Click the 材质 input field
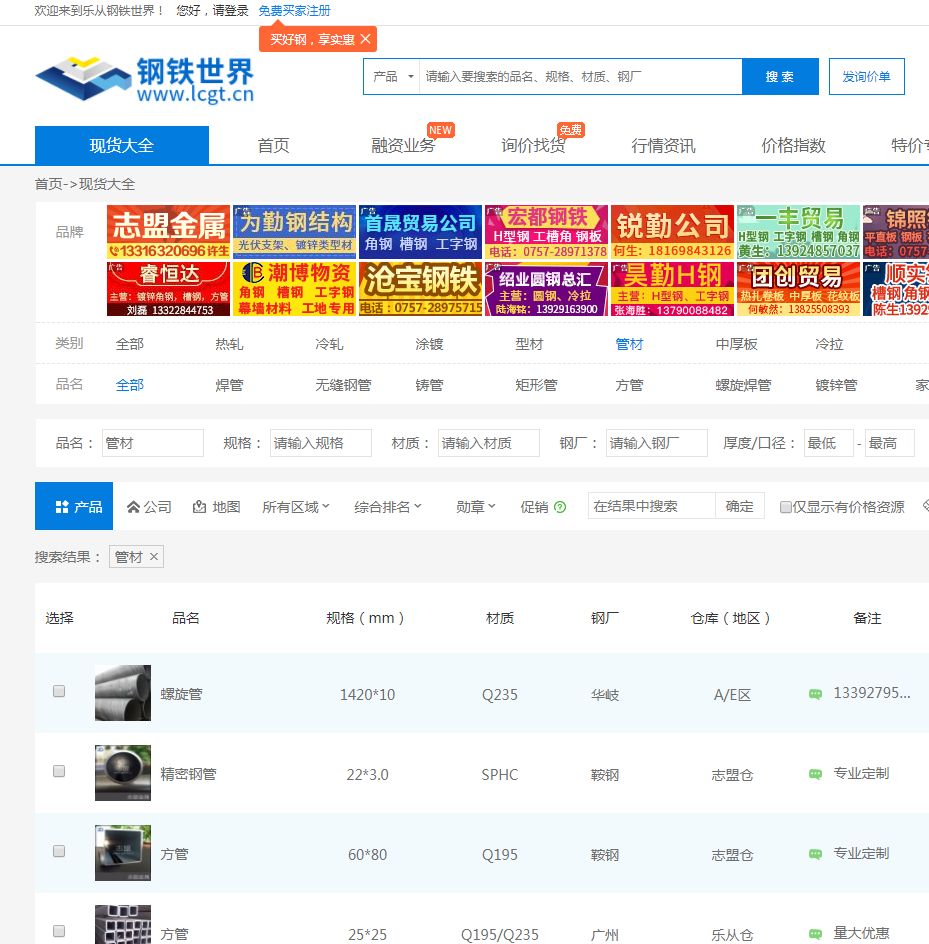This screenshot has height=944, width=929. click(x=489, y=443)
